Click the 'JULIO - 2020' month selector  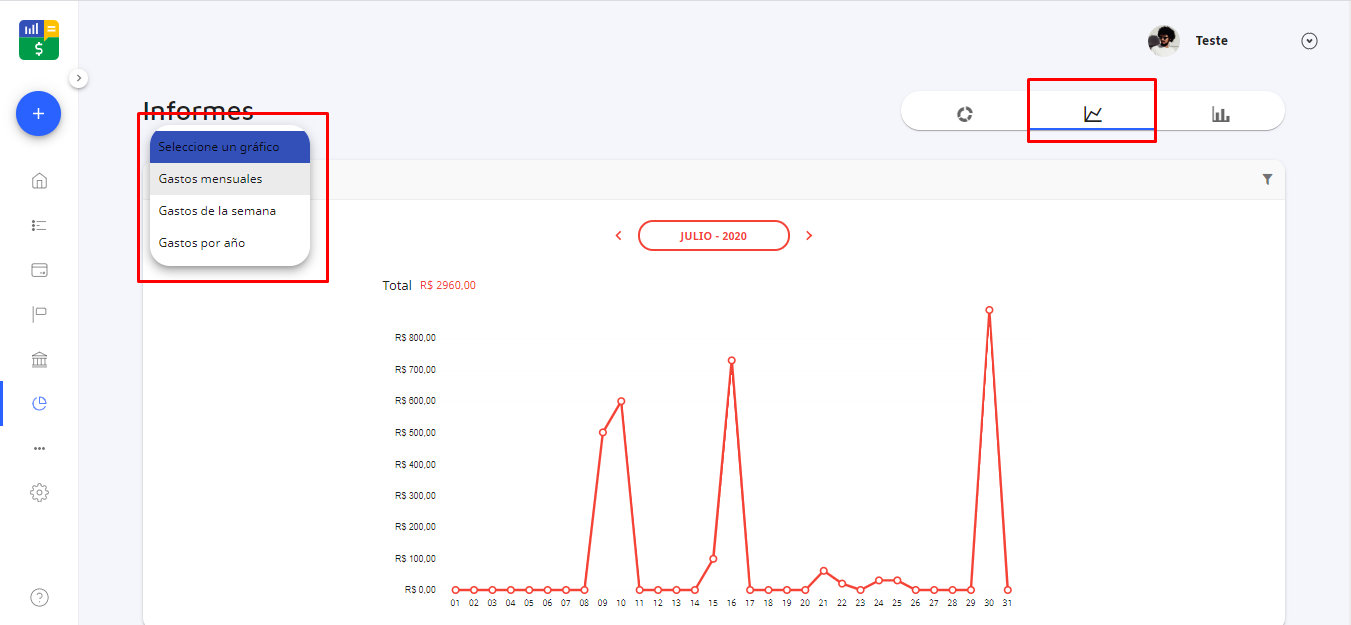point(713,236)
